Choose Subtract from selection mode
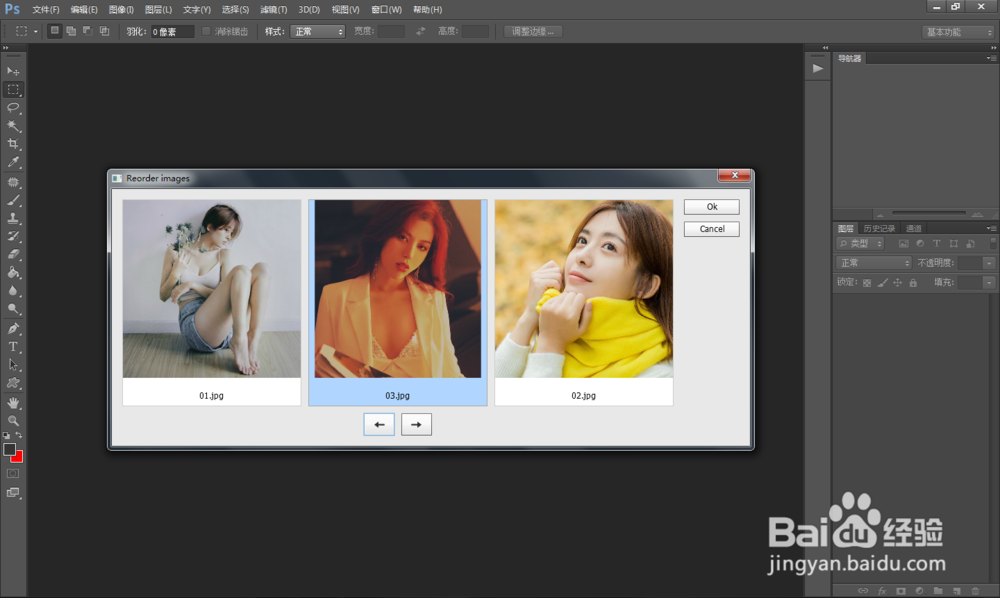This screenshot has height=598, width=1000. pyautogui.click(x=87, y=31)
